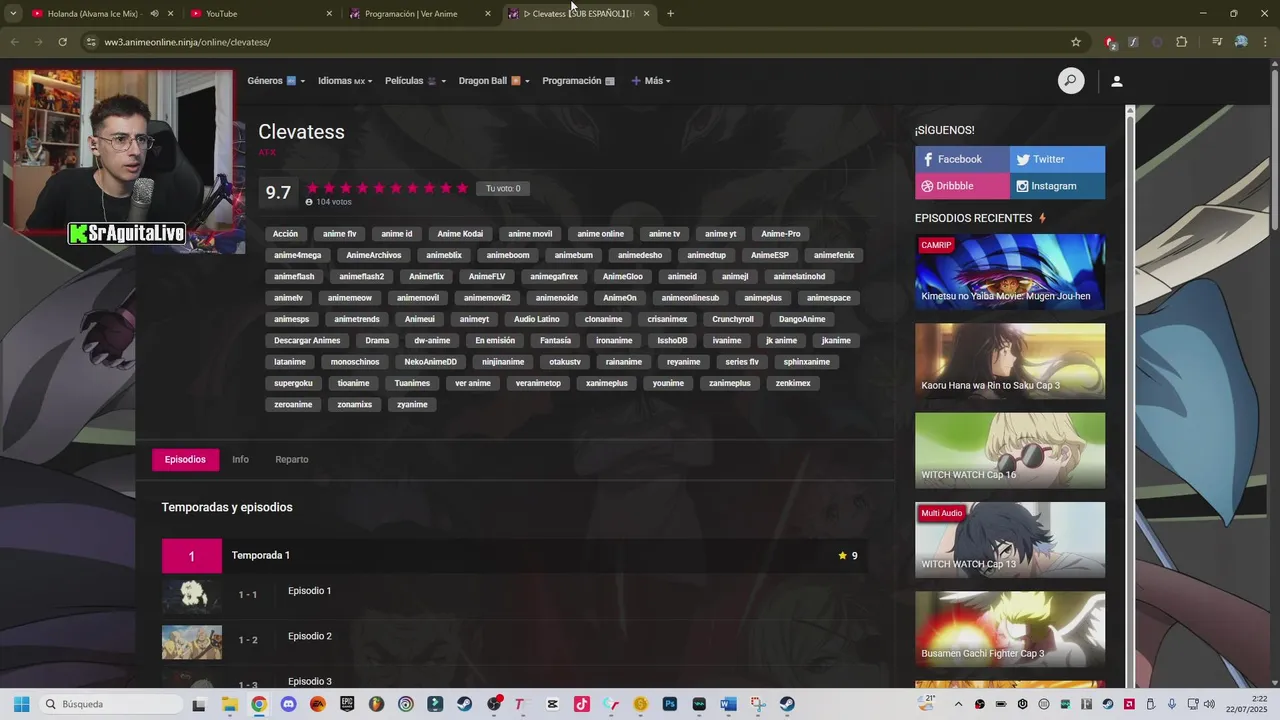
Task: Expand the Más dropdown menu
Action: coord(651,81)
